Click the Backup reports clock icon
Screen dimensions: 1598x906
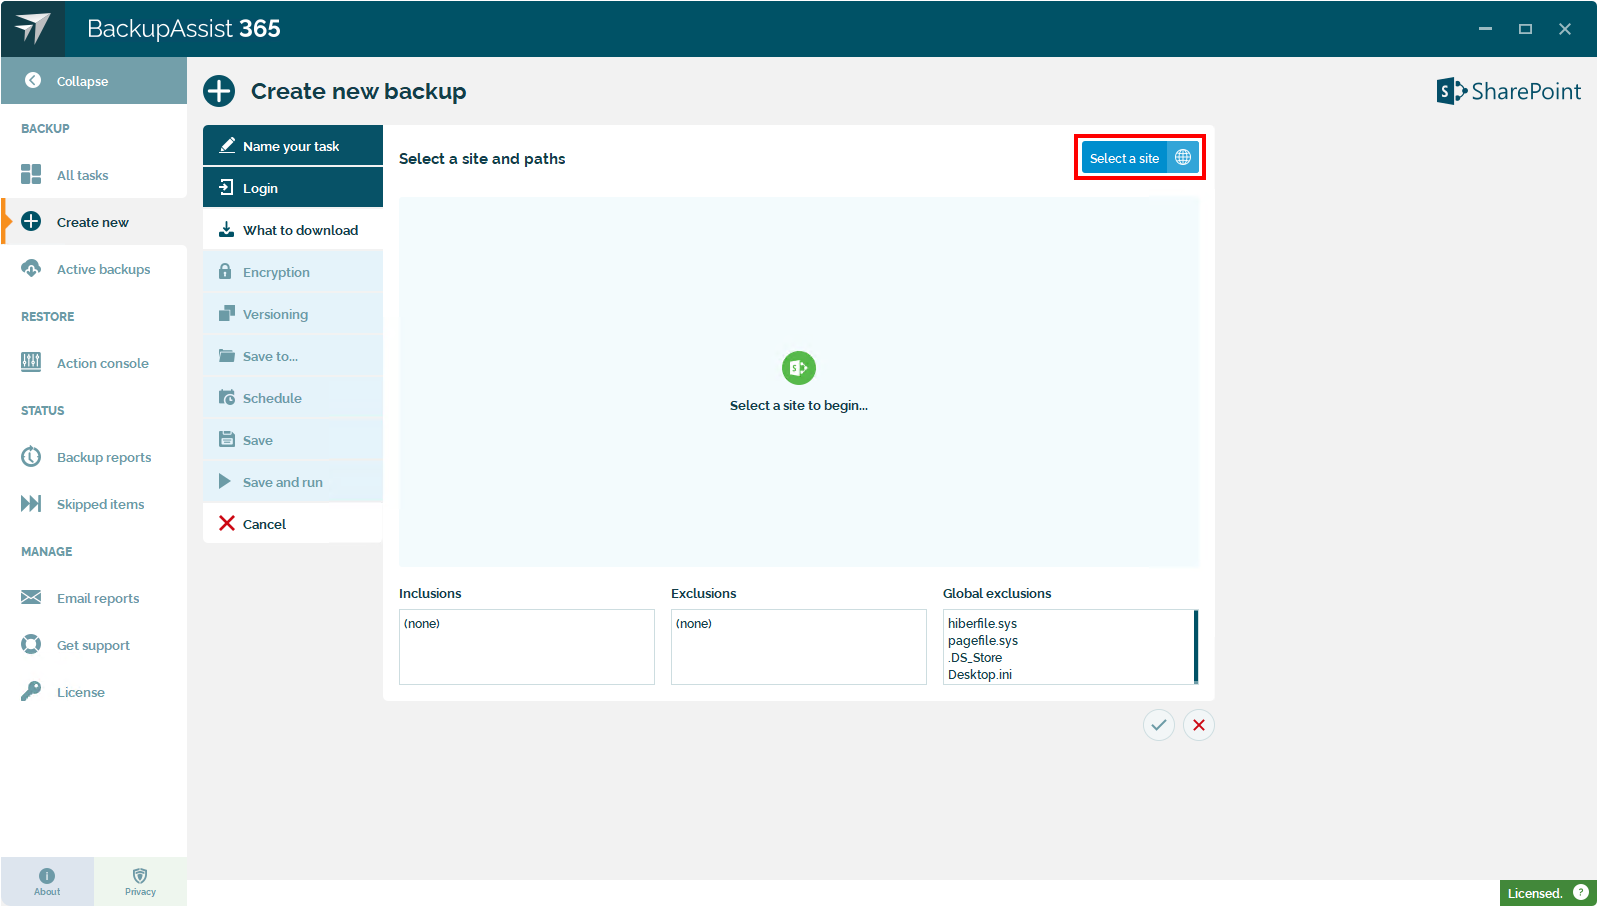(31, 456)
